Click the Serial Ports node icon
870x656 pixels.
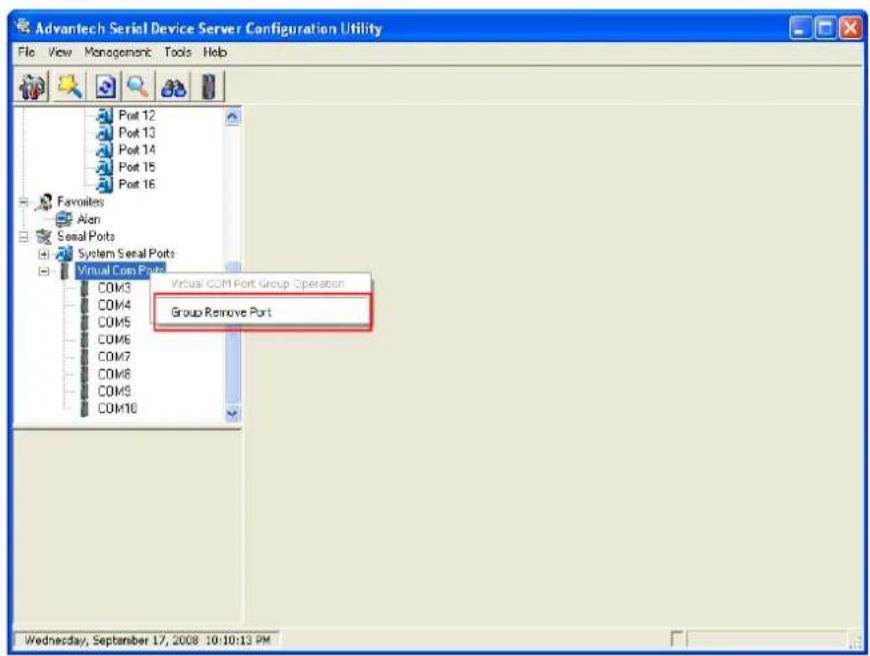[x=44, y=236]
